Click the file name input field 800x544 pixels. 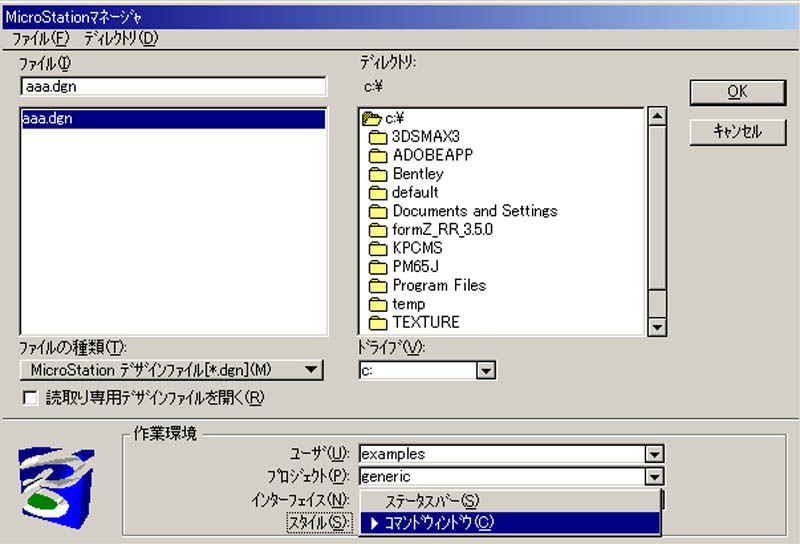coord(173,86)
